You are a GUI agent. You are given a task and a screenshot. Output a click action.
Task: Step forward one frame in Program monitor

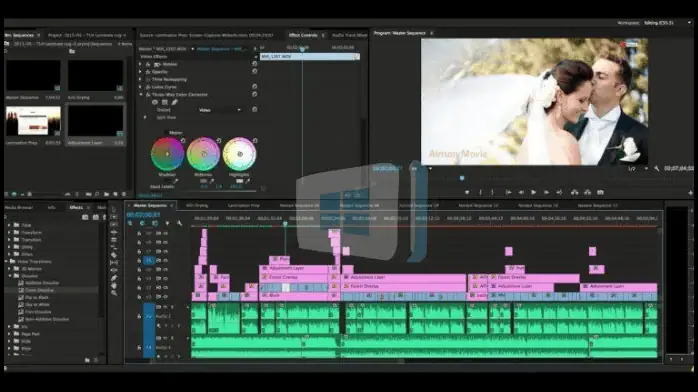(546, 192)
